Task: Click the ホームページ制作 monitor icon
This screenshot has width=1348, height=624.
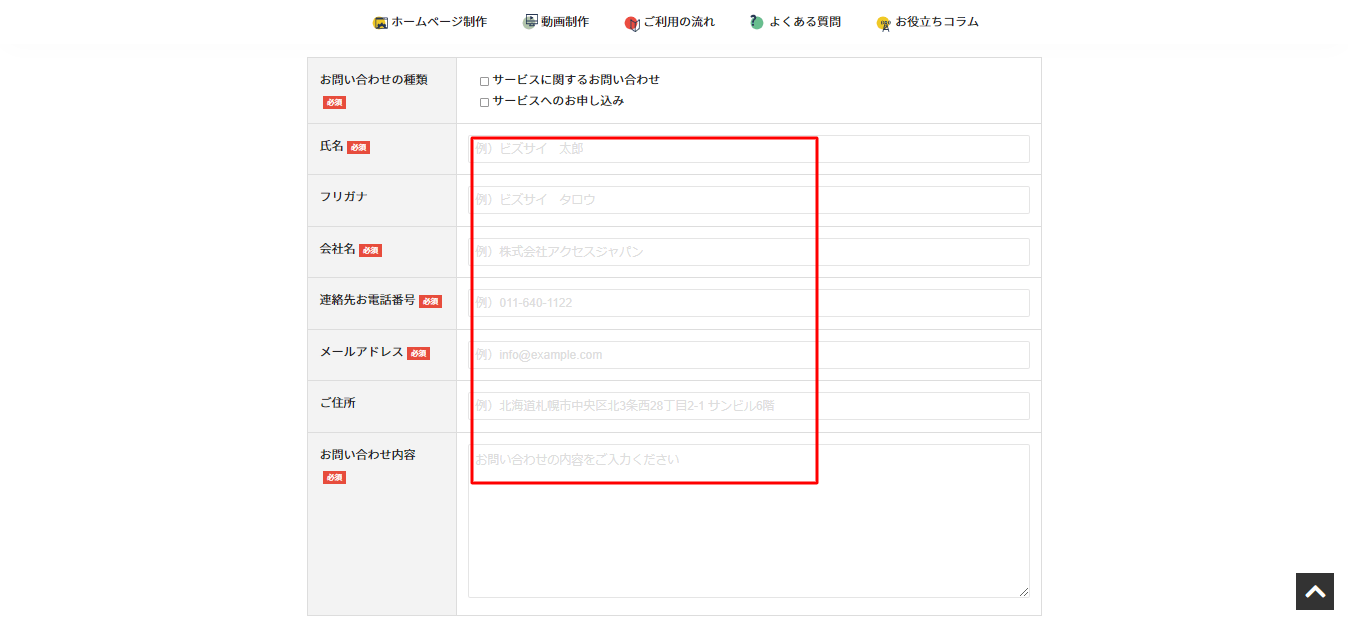Action: (380, 23)
